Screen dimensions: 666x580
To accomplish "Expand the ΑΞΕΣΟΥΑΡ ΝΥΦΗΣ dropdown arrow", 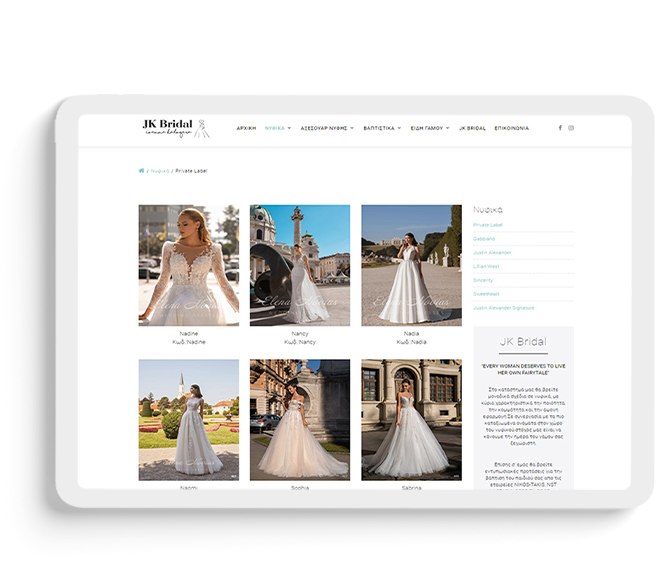I will pyautogui.click(x=352, y=128).
